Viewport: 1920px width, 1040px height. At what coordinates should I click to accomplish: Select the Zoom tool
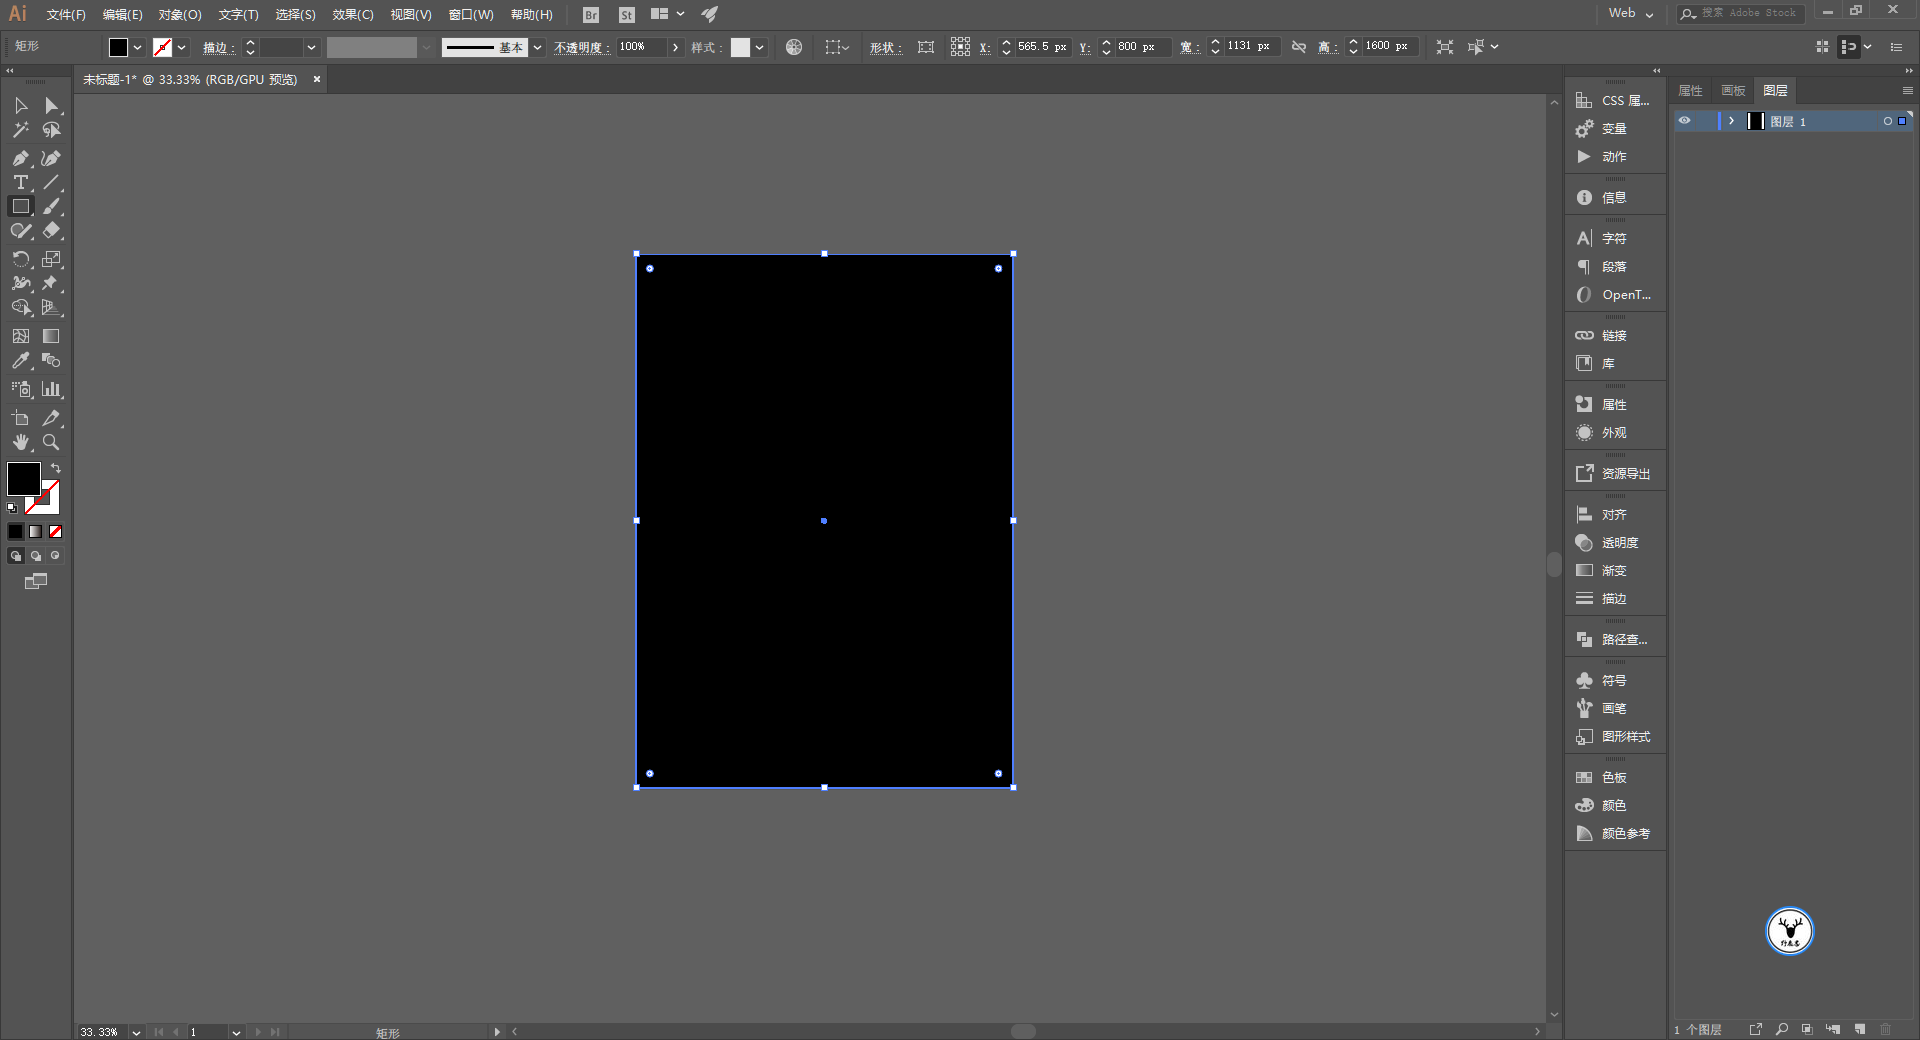pyautogui.click(x=52, y=442)
